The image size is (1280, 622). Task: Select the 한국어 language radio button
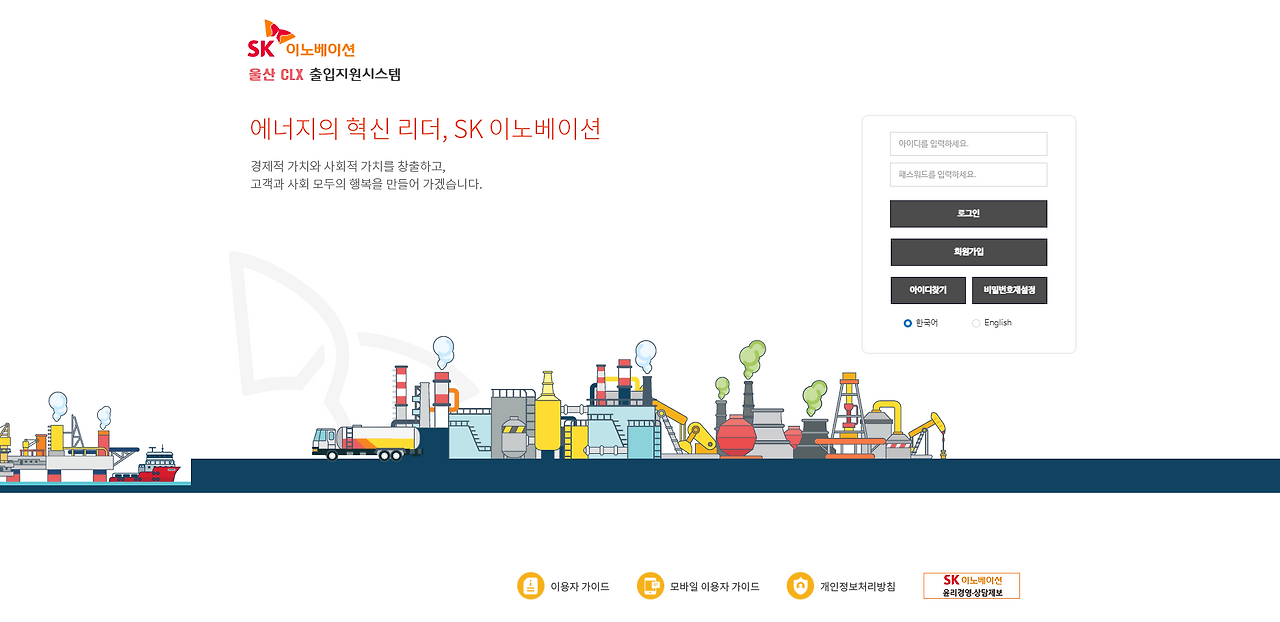pos(907,322)
